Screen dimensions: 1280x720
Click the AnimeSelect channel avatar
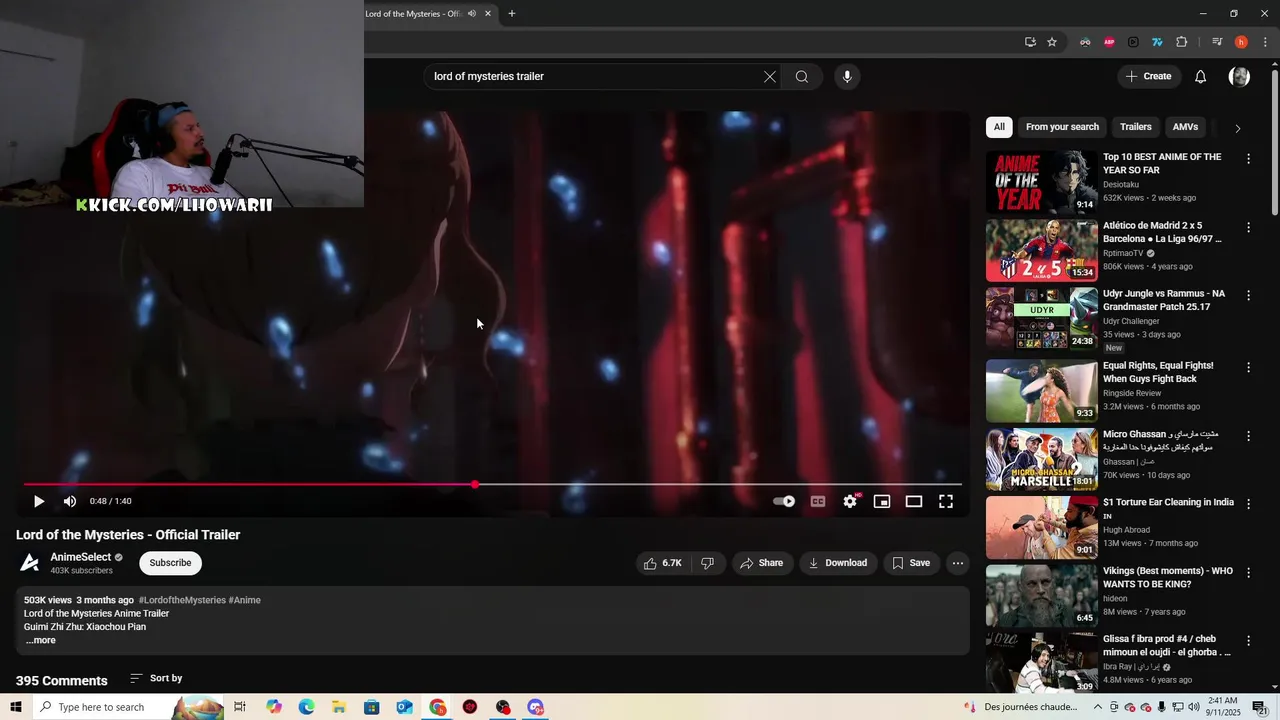tap(30, 563)
